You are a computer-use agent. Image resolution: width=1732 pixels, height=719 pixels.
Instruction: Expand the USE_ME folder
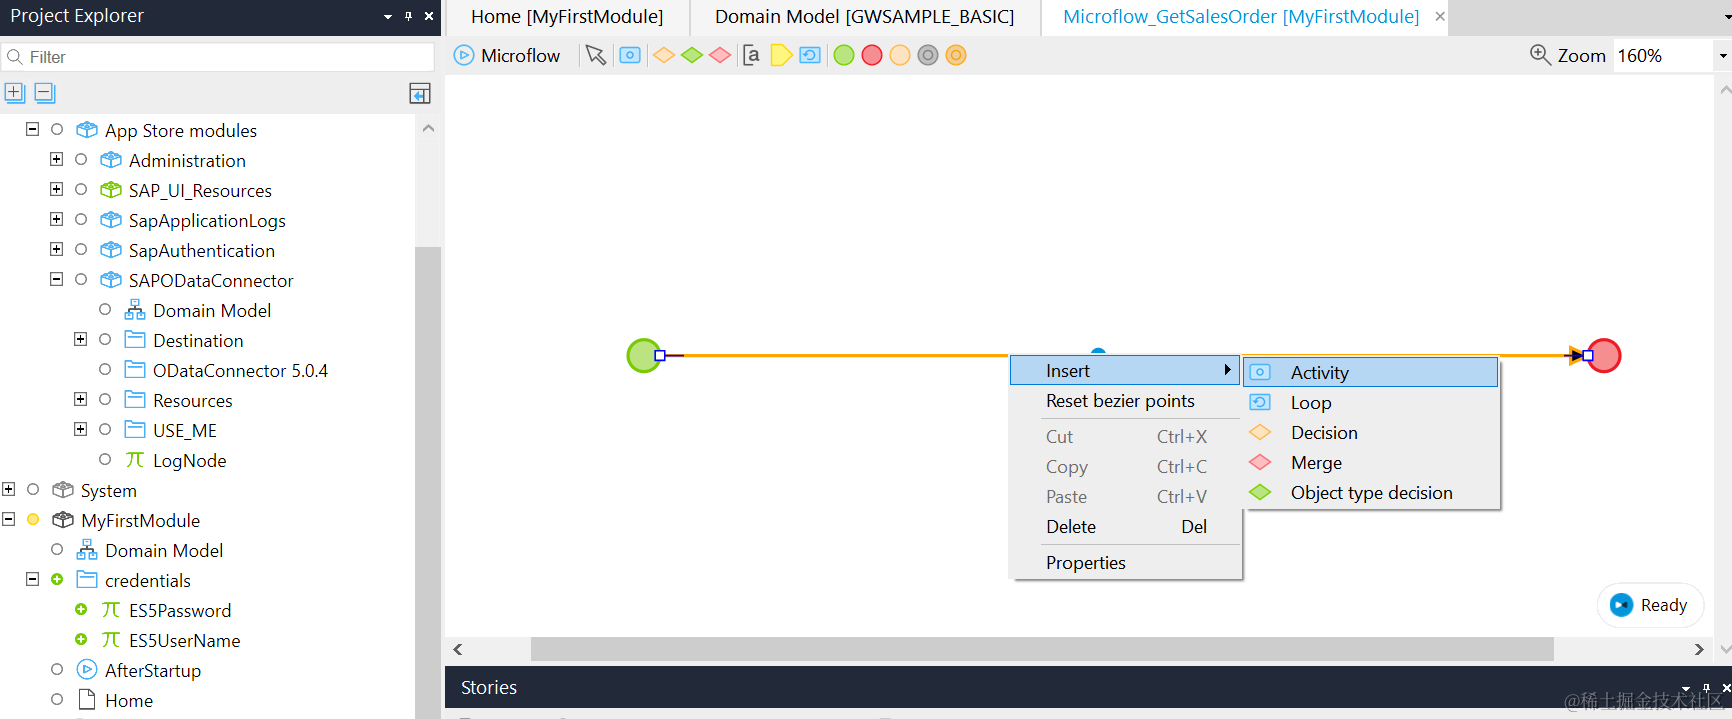[80, 429]
